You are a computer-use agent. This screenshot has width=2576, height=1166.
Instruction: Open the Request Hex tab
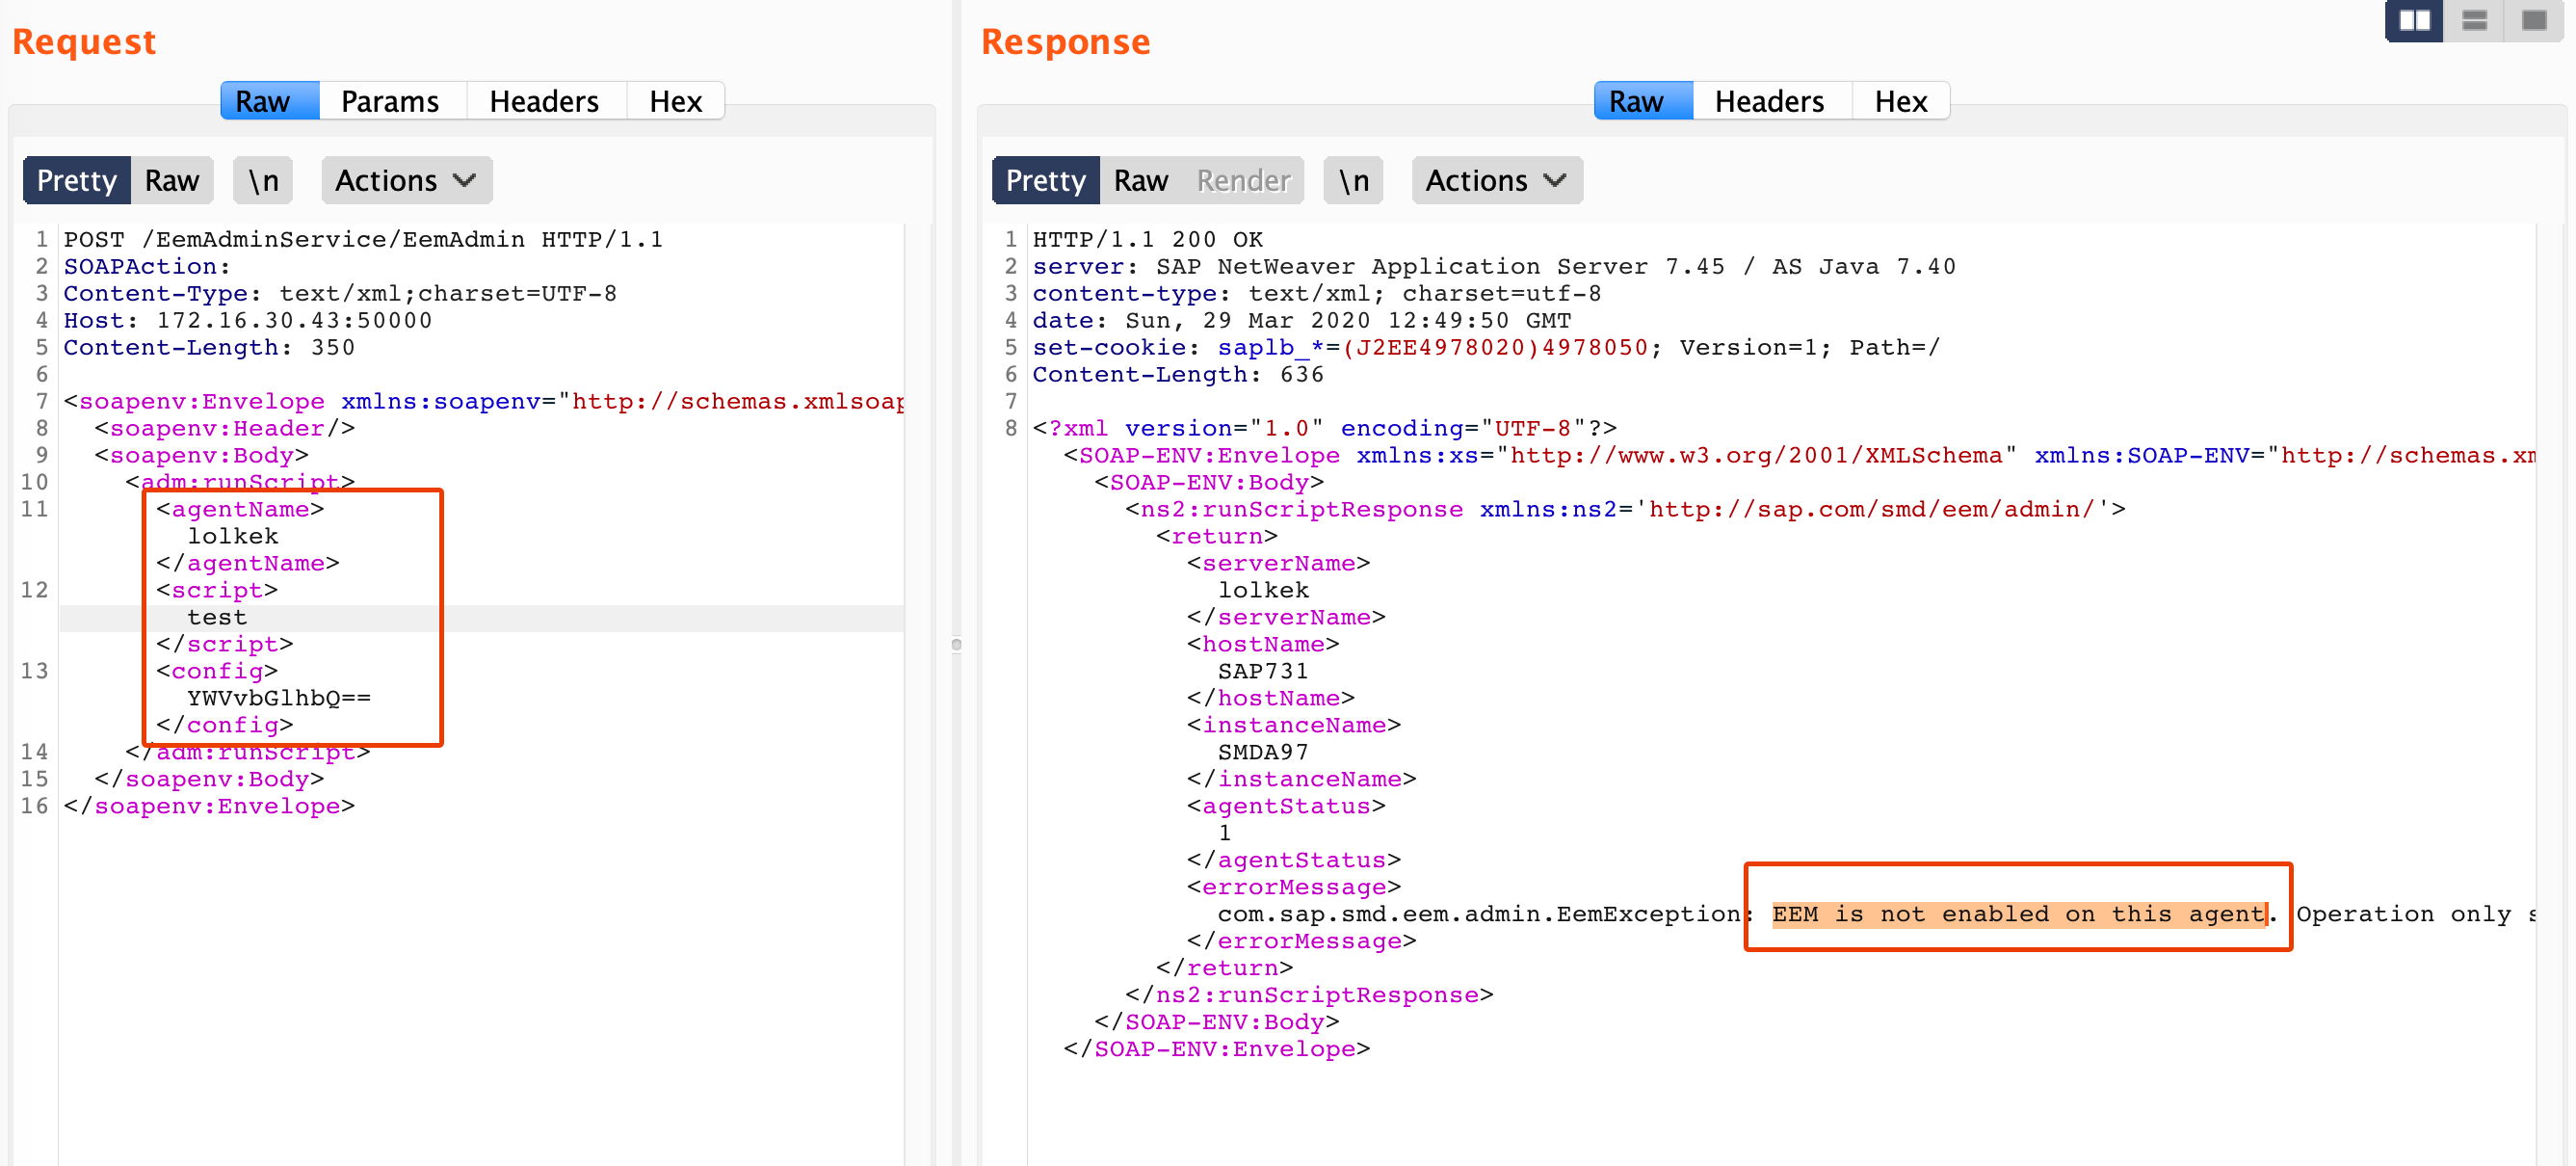click(x=675, y=101)
